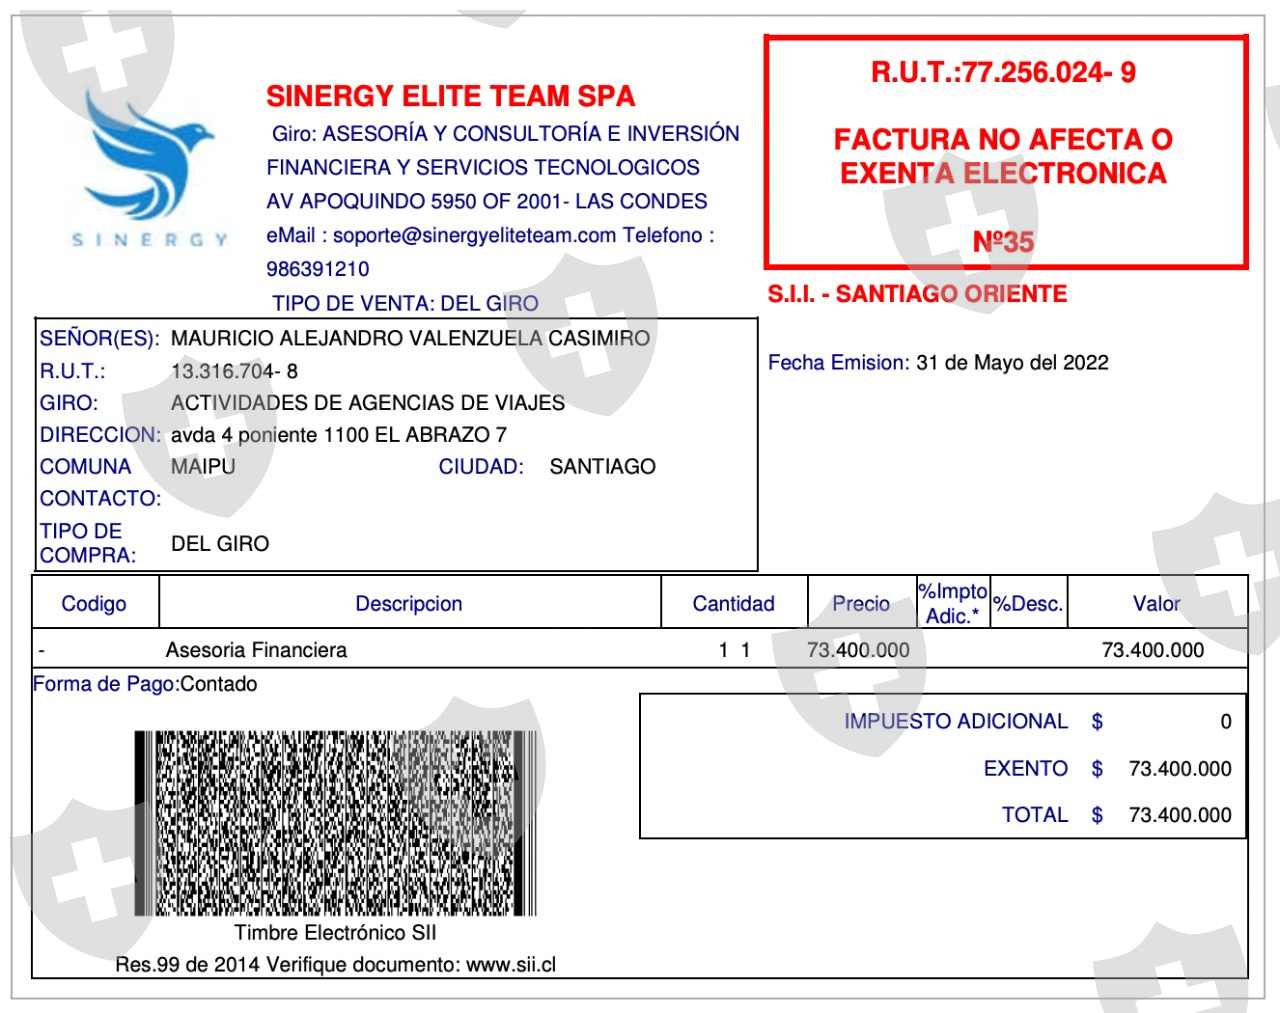
Task: Click the Asesoria Financiera line item
Action: (256, 650)
